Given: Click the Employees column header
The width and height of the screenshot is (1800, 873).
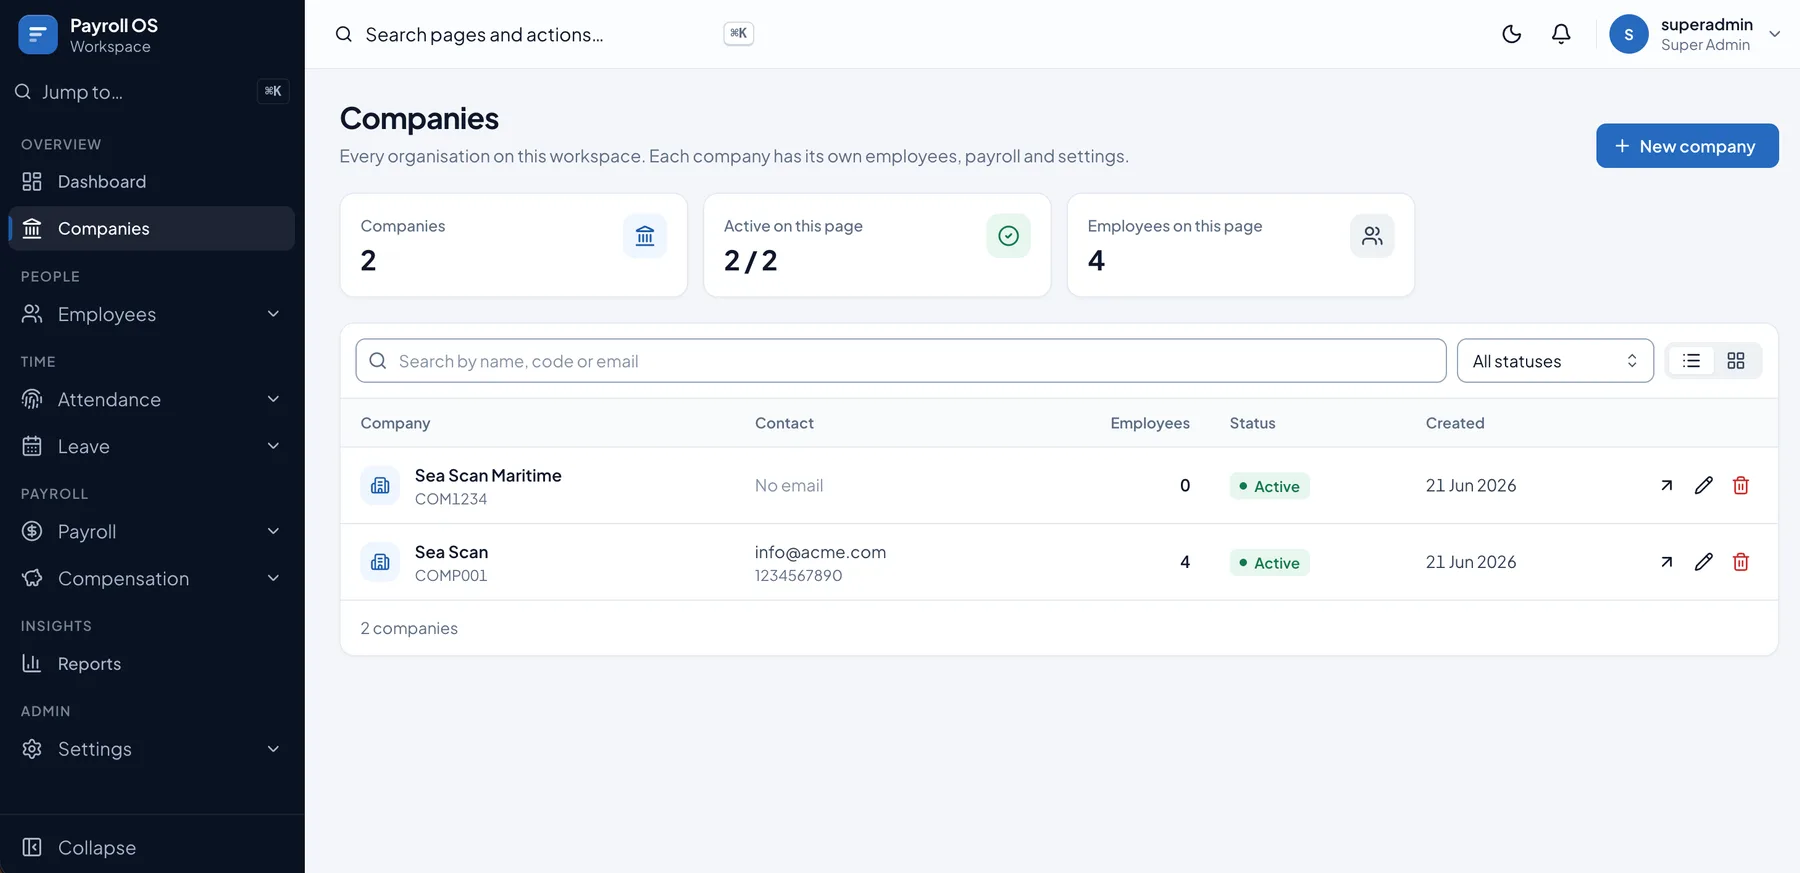Looking at the screenshot, I should (1150, 423).
